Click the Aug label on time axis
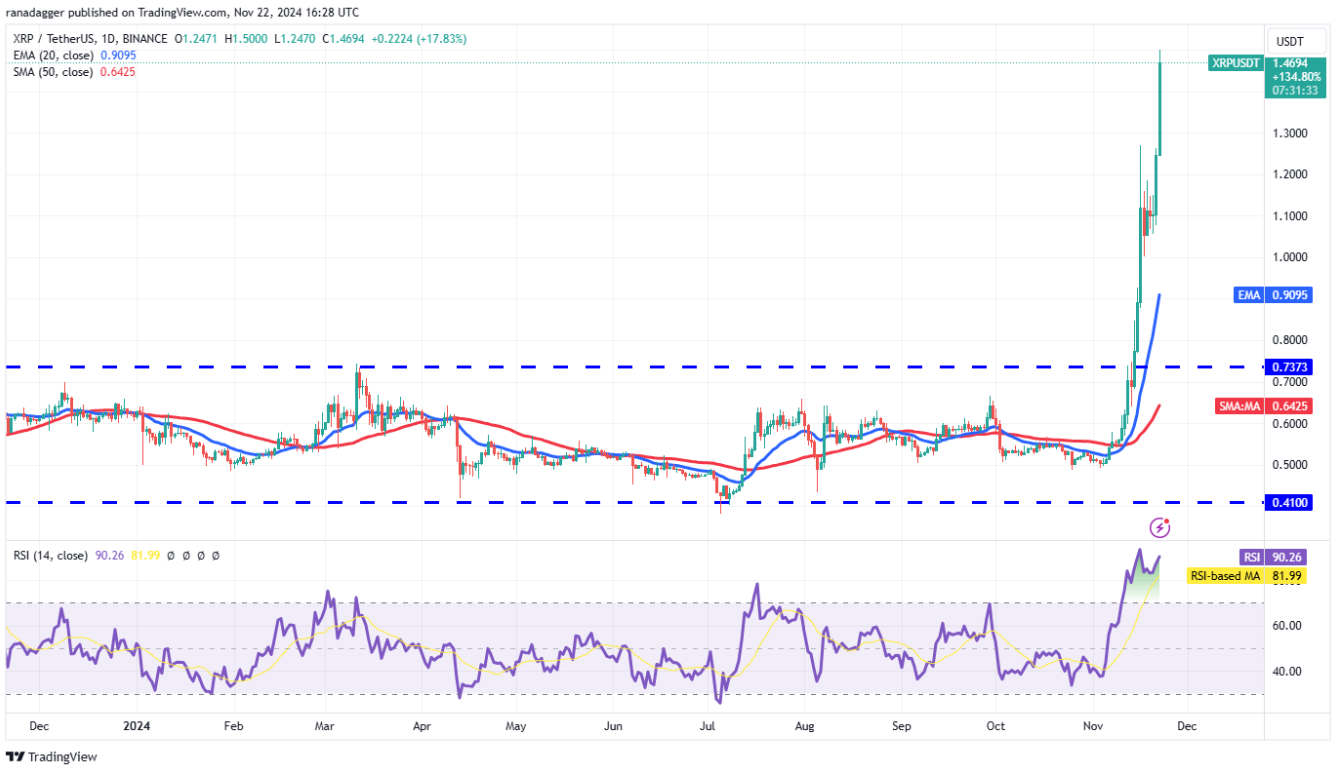1335x770 pixels. click(806, 725)
